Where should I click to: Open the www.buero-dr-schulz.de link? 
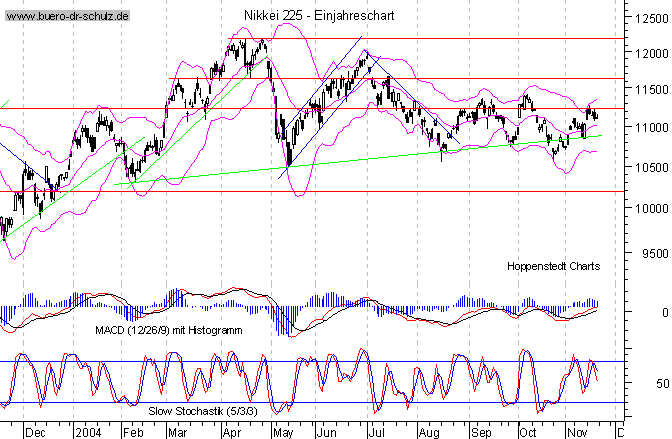tap(66, 18)
